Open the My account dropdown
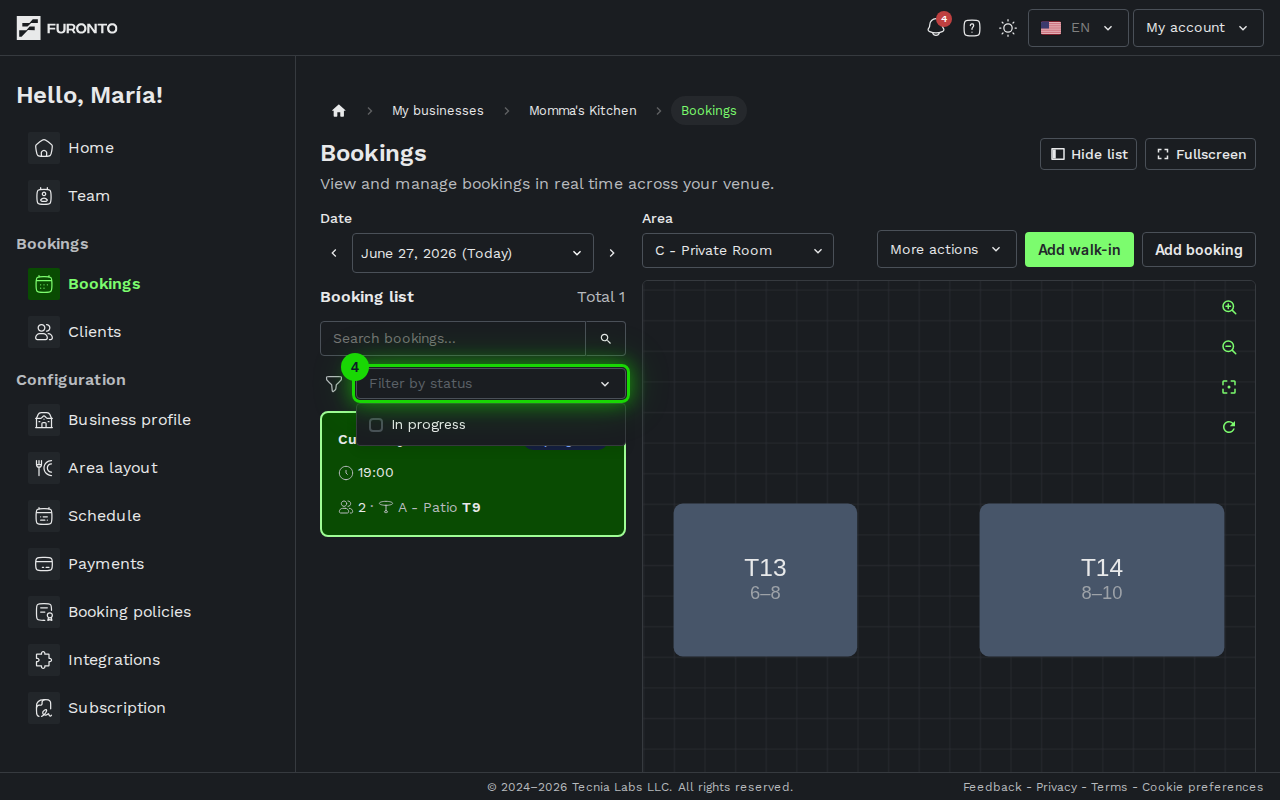Image resolution: width=1280 pixels, height=800 pixels. pos(1198,28)
